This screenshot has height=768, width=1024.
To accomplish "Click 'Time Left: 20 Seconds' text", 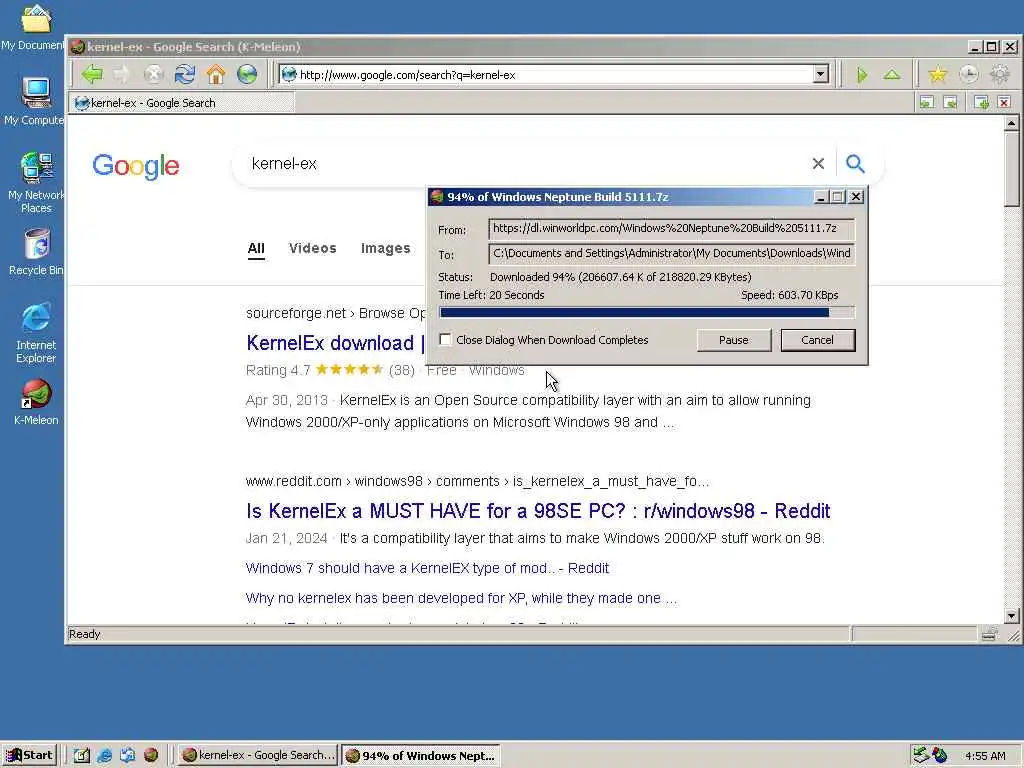I will pos(491,295).
